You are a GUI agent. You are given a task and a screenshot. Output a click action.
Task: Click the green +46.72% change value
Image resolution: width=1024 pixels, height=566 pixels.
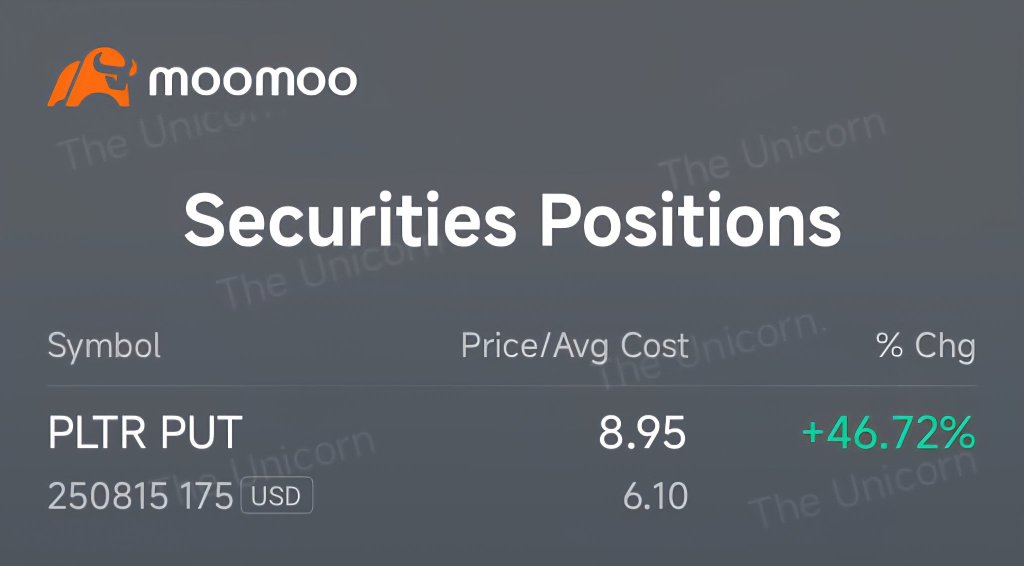click(889, 432)
